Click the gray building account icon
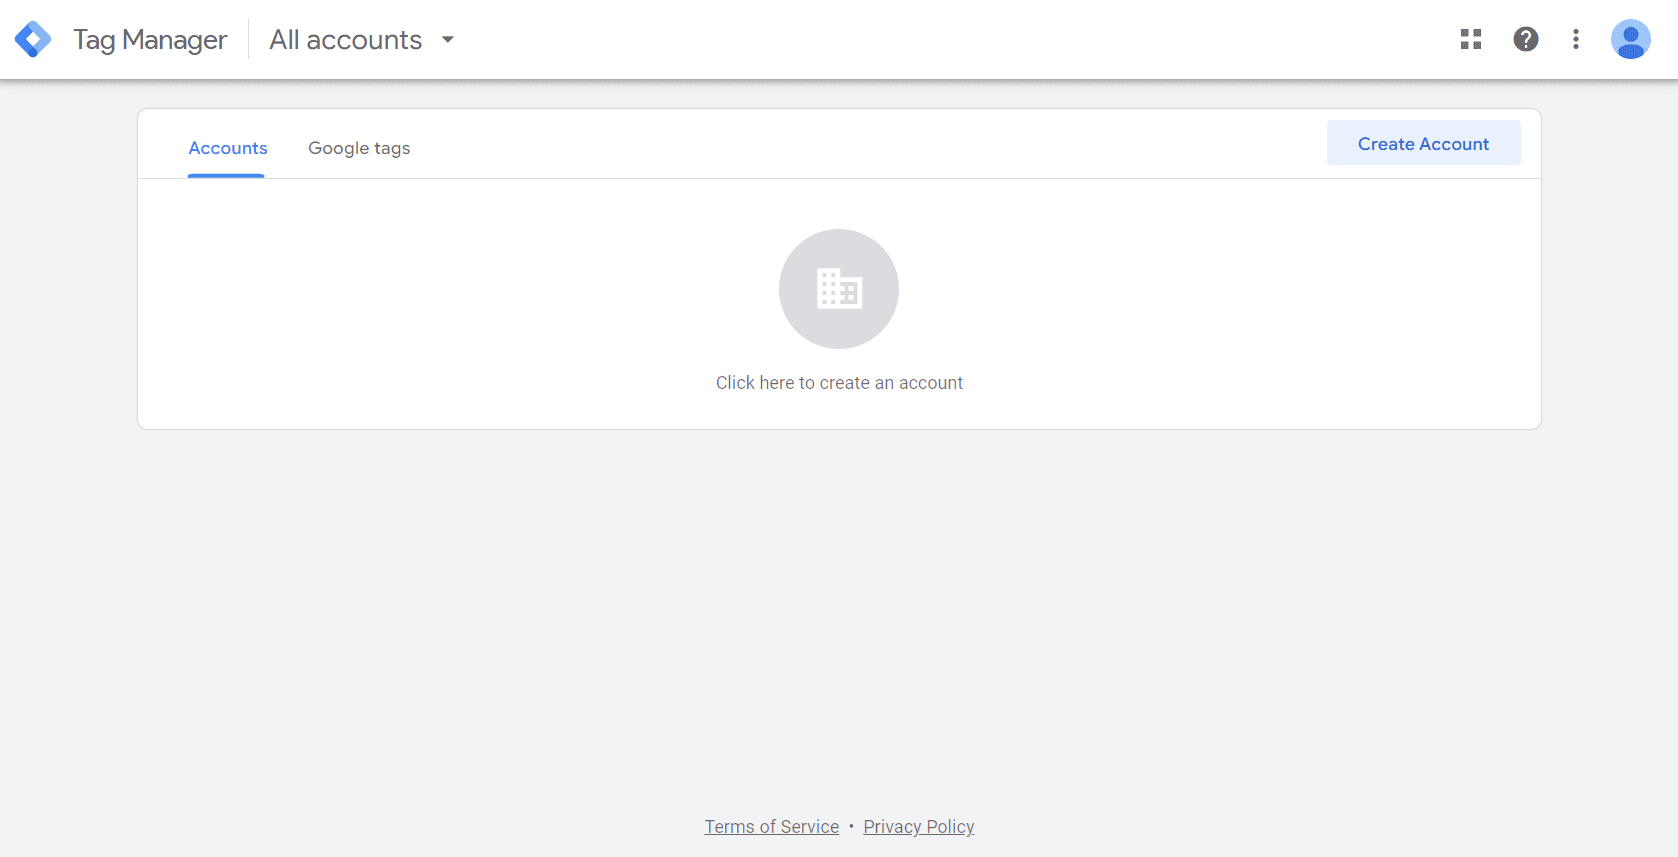The width and height of the screenshot is (1678, 857). pyautogui.click(x=839, y=289)
